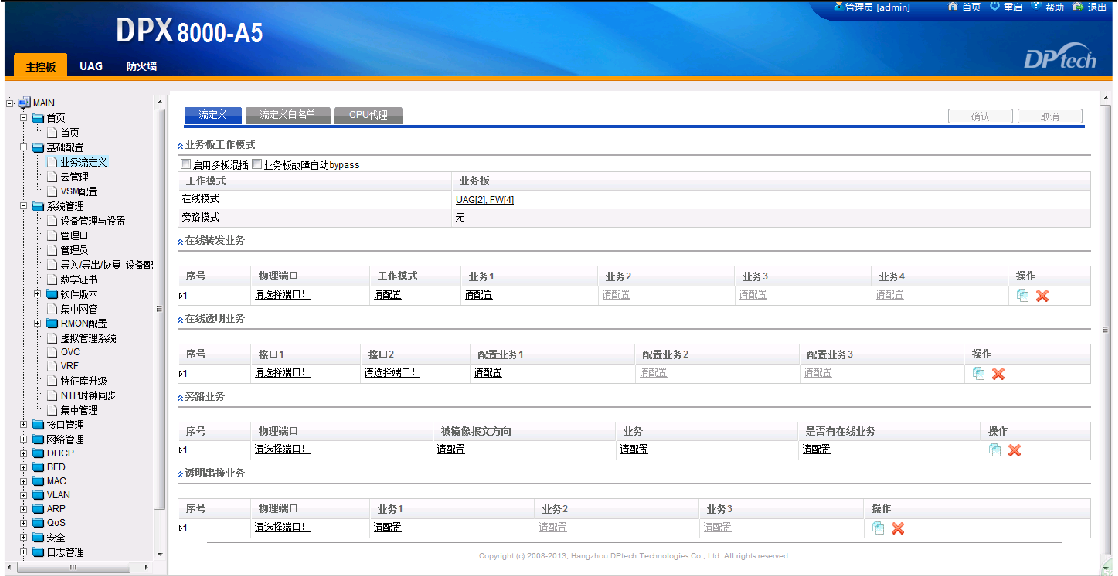This screenshot has height=576, width=1118.
Task: Open the UAG tab
Action: pyautogui.click(x=91, y=65)
